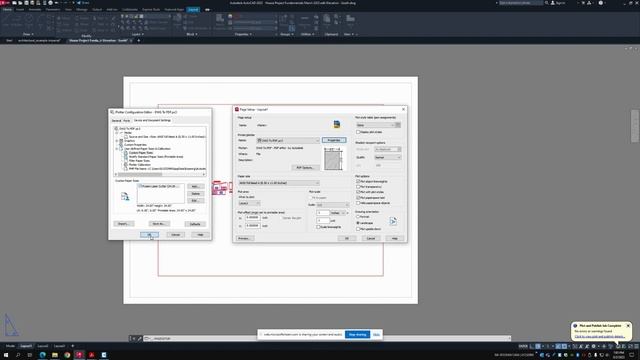The width and height of the screenshot is (640, 360).
Task: Select the Portrait orientation radio button
Action: click(x=358, y=217)
